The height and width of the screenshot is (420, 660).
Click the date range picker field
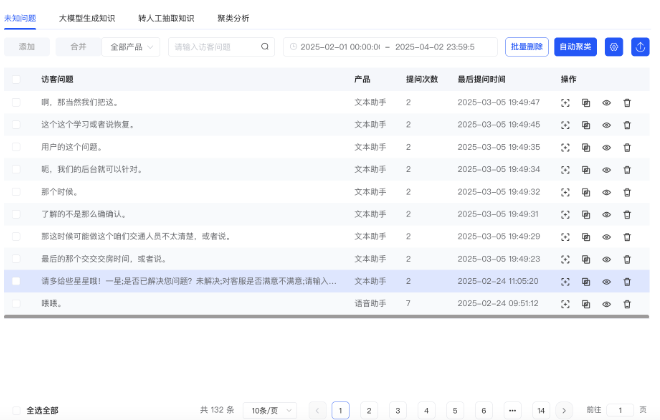pos(390,47)
